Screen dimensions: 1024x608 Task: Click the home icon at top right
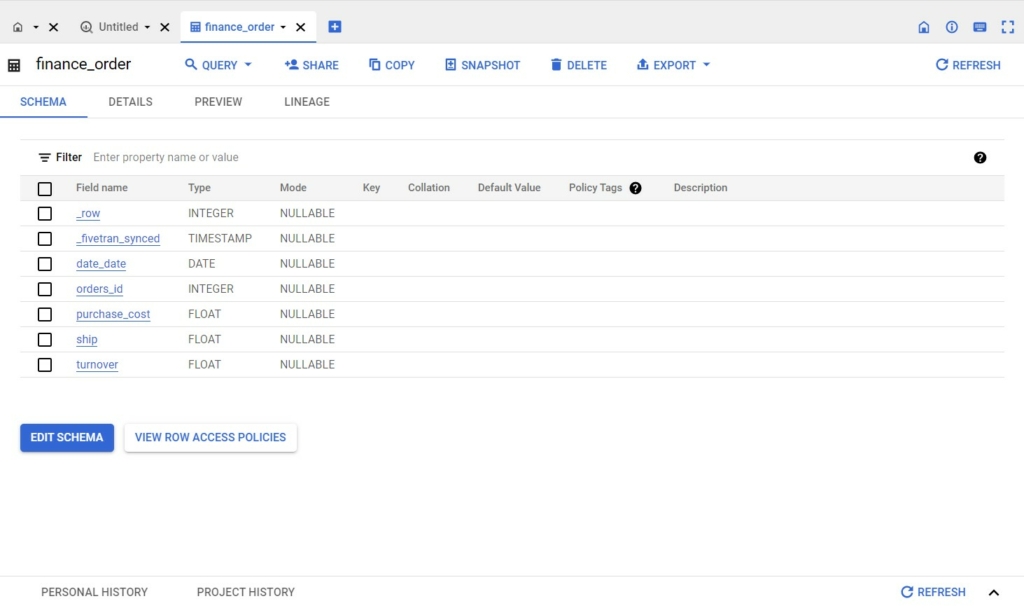(x=923, y=27)
